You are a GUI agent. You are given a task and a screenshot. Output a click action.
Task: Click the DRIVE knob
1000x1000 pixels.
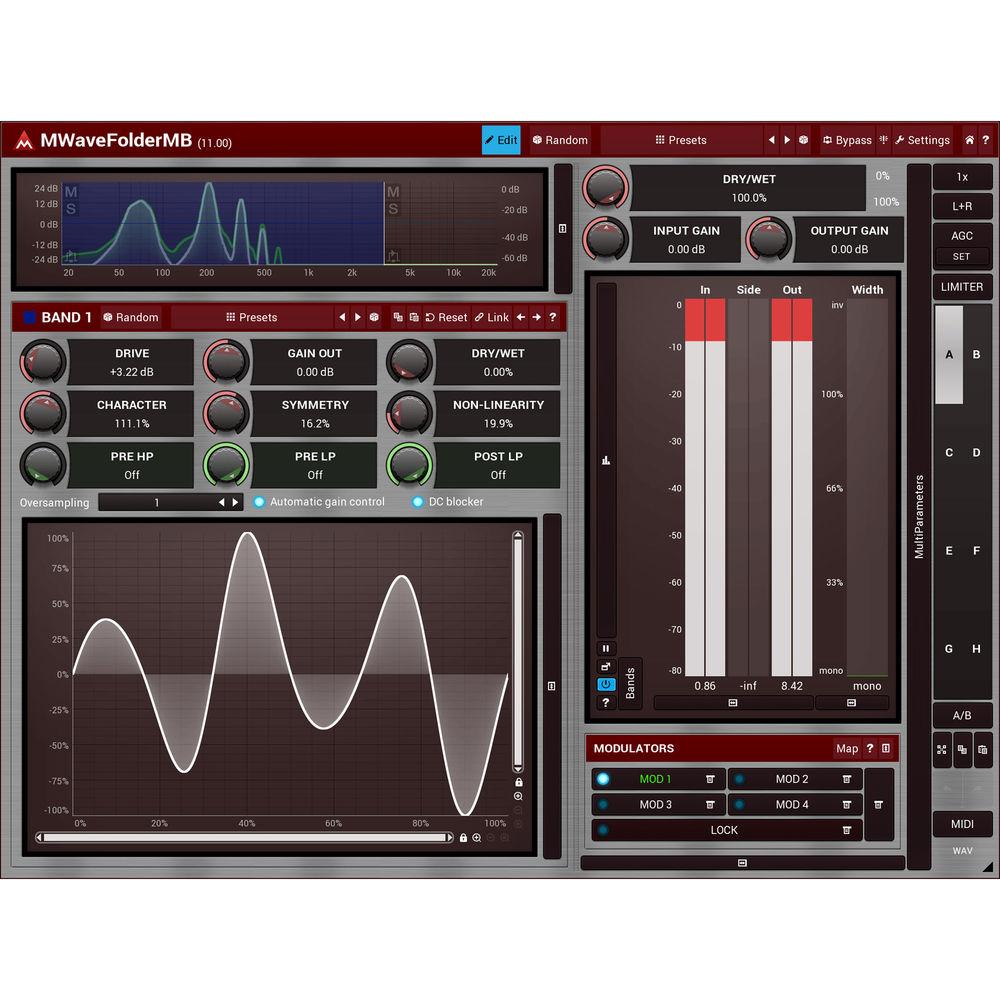click(42, 361)
